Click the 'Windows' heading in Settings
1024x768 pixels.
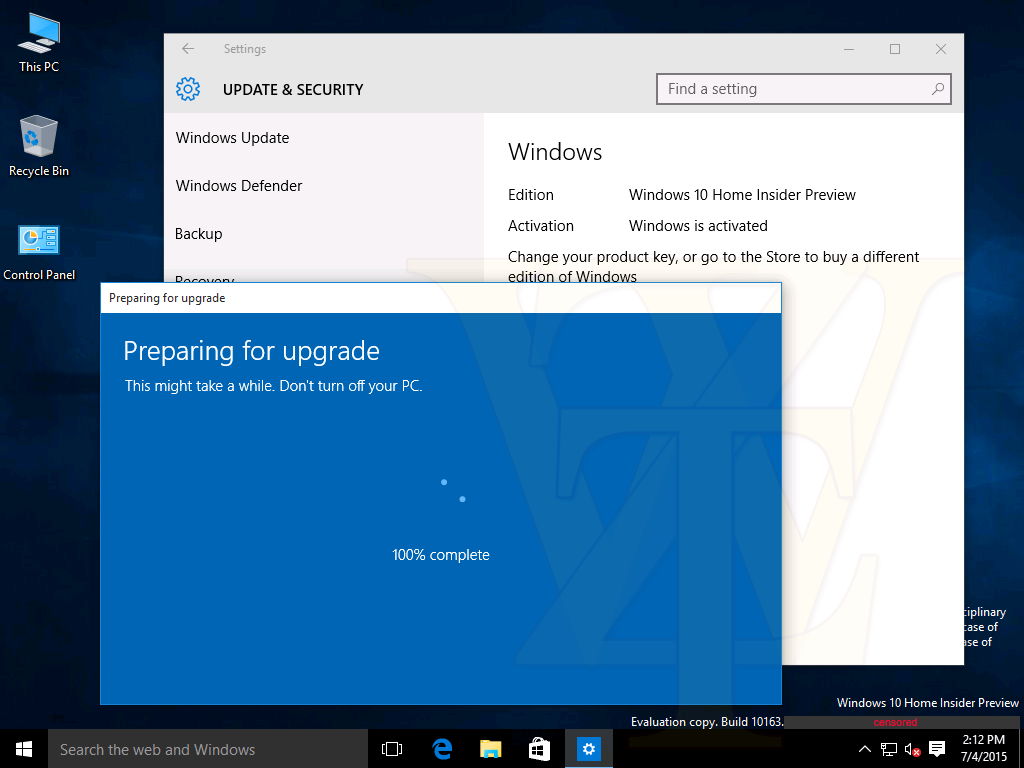tap(555, 152)
